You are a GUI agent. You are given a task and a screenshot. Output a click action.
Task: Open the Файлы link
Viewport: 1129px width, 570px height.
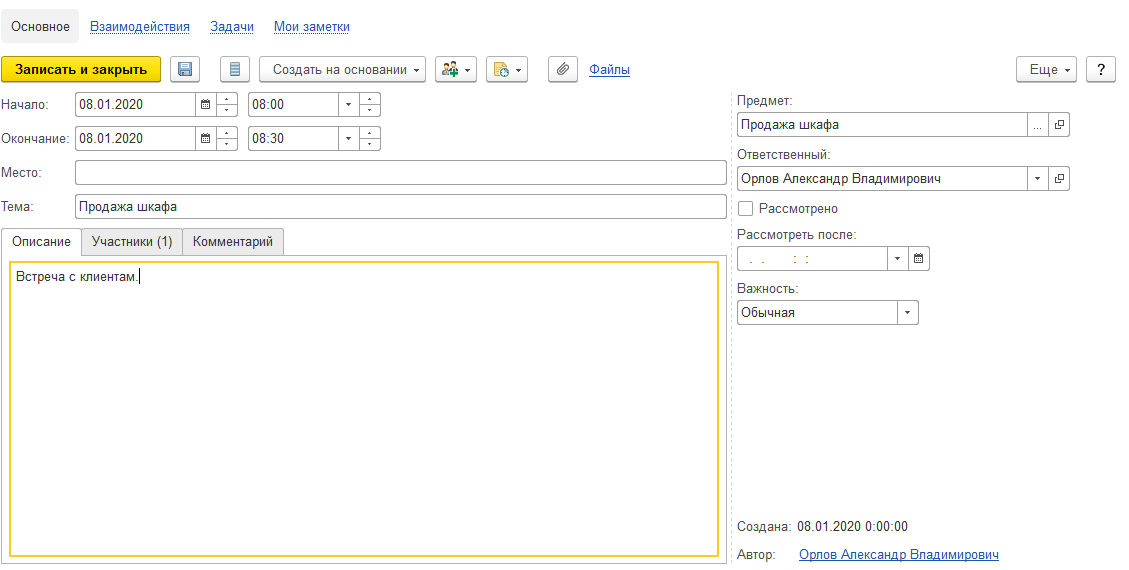point(609,70)
